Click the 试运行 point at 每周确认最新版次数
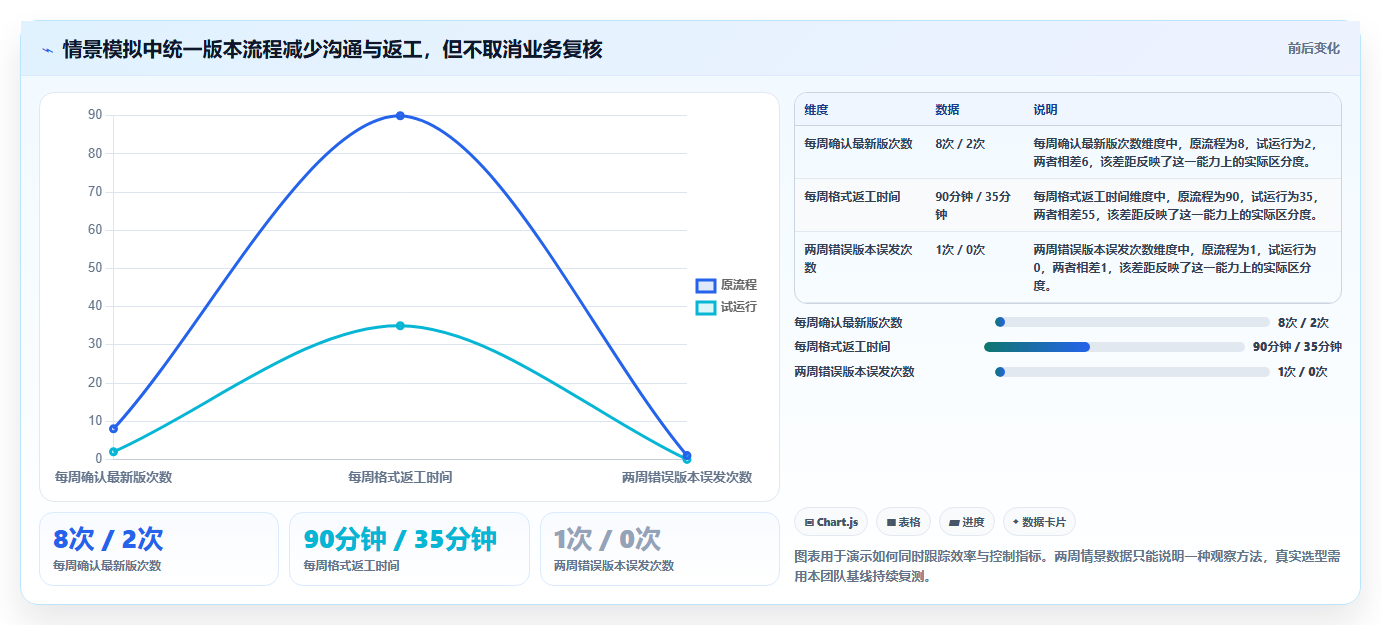Image resolution: width=1381 pixels, height=625 pixels. 113,452
